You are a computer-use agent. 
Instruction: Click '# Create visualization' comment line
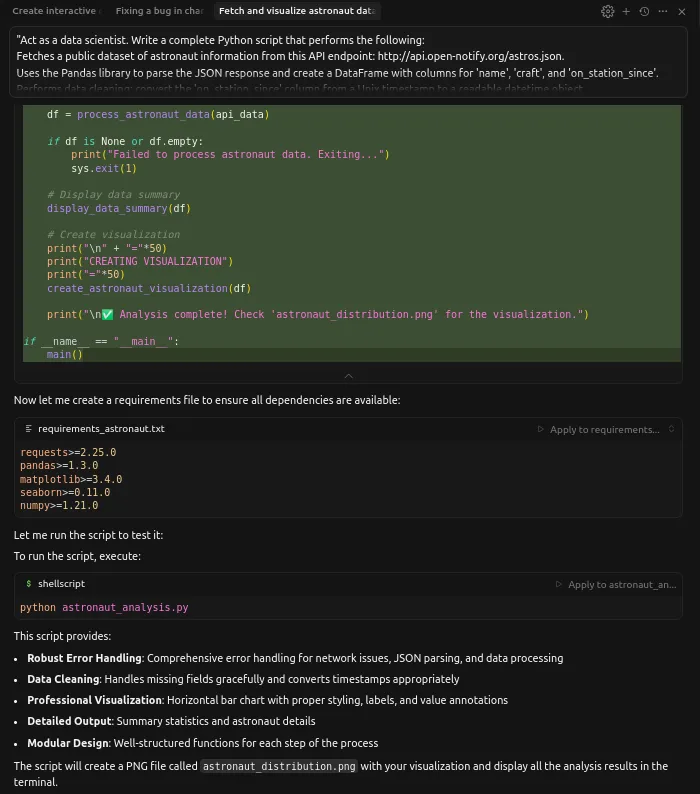point(113,234)
